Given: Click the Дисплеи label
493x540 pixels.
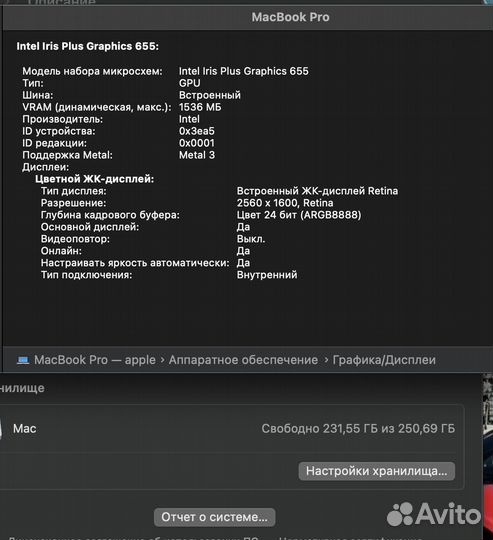Looking at the screenshot, I should pyautogui.click(x=45, y=167).
